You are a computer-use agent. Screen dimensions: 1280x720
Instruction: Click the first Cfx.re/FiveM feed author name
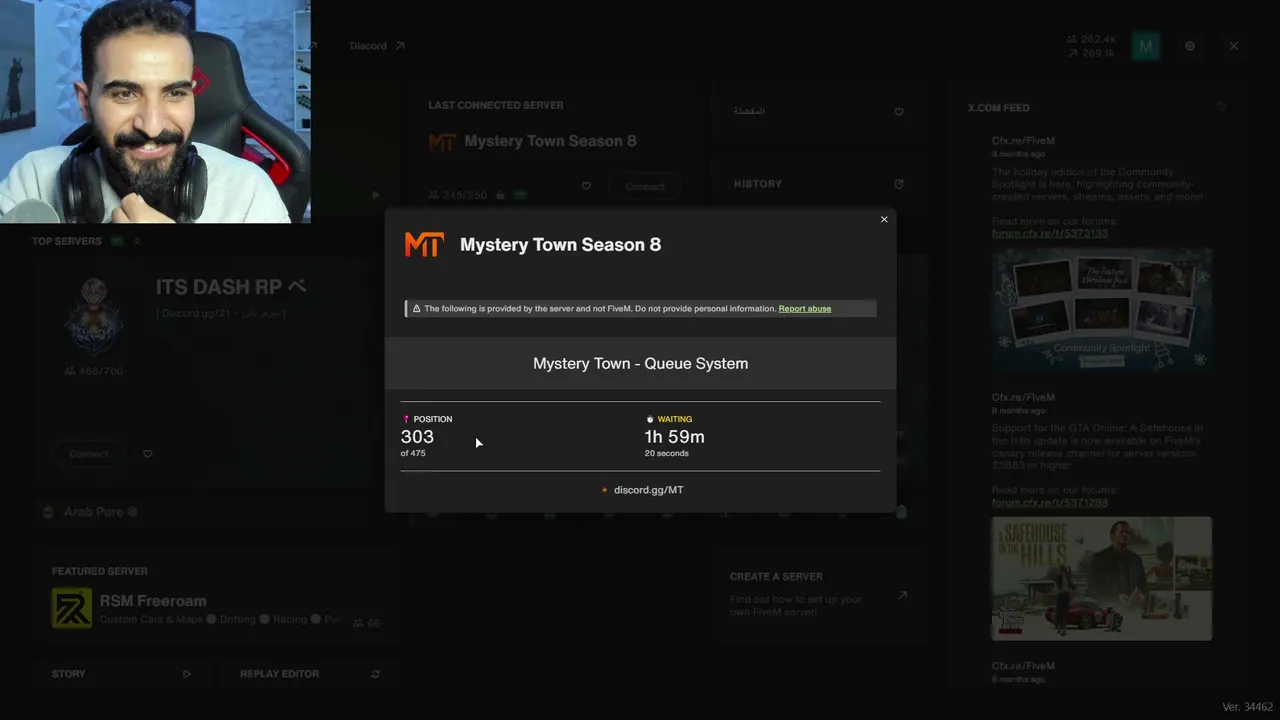click(1023, 141)
